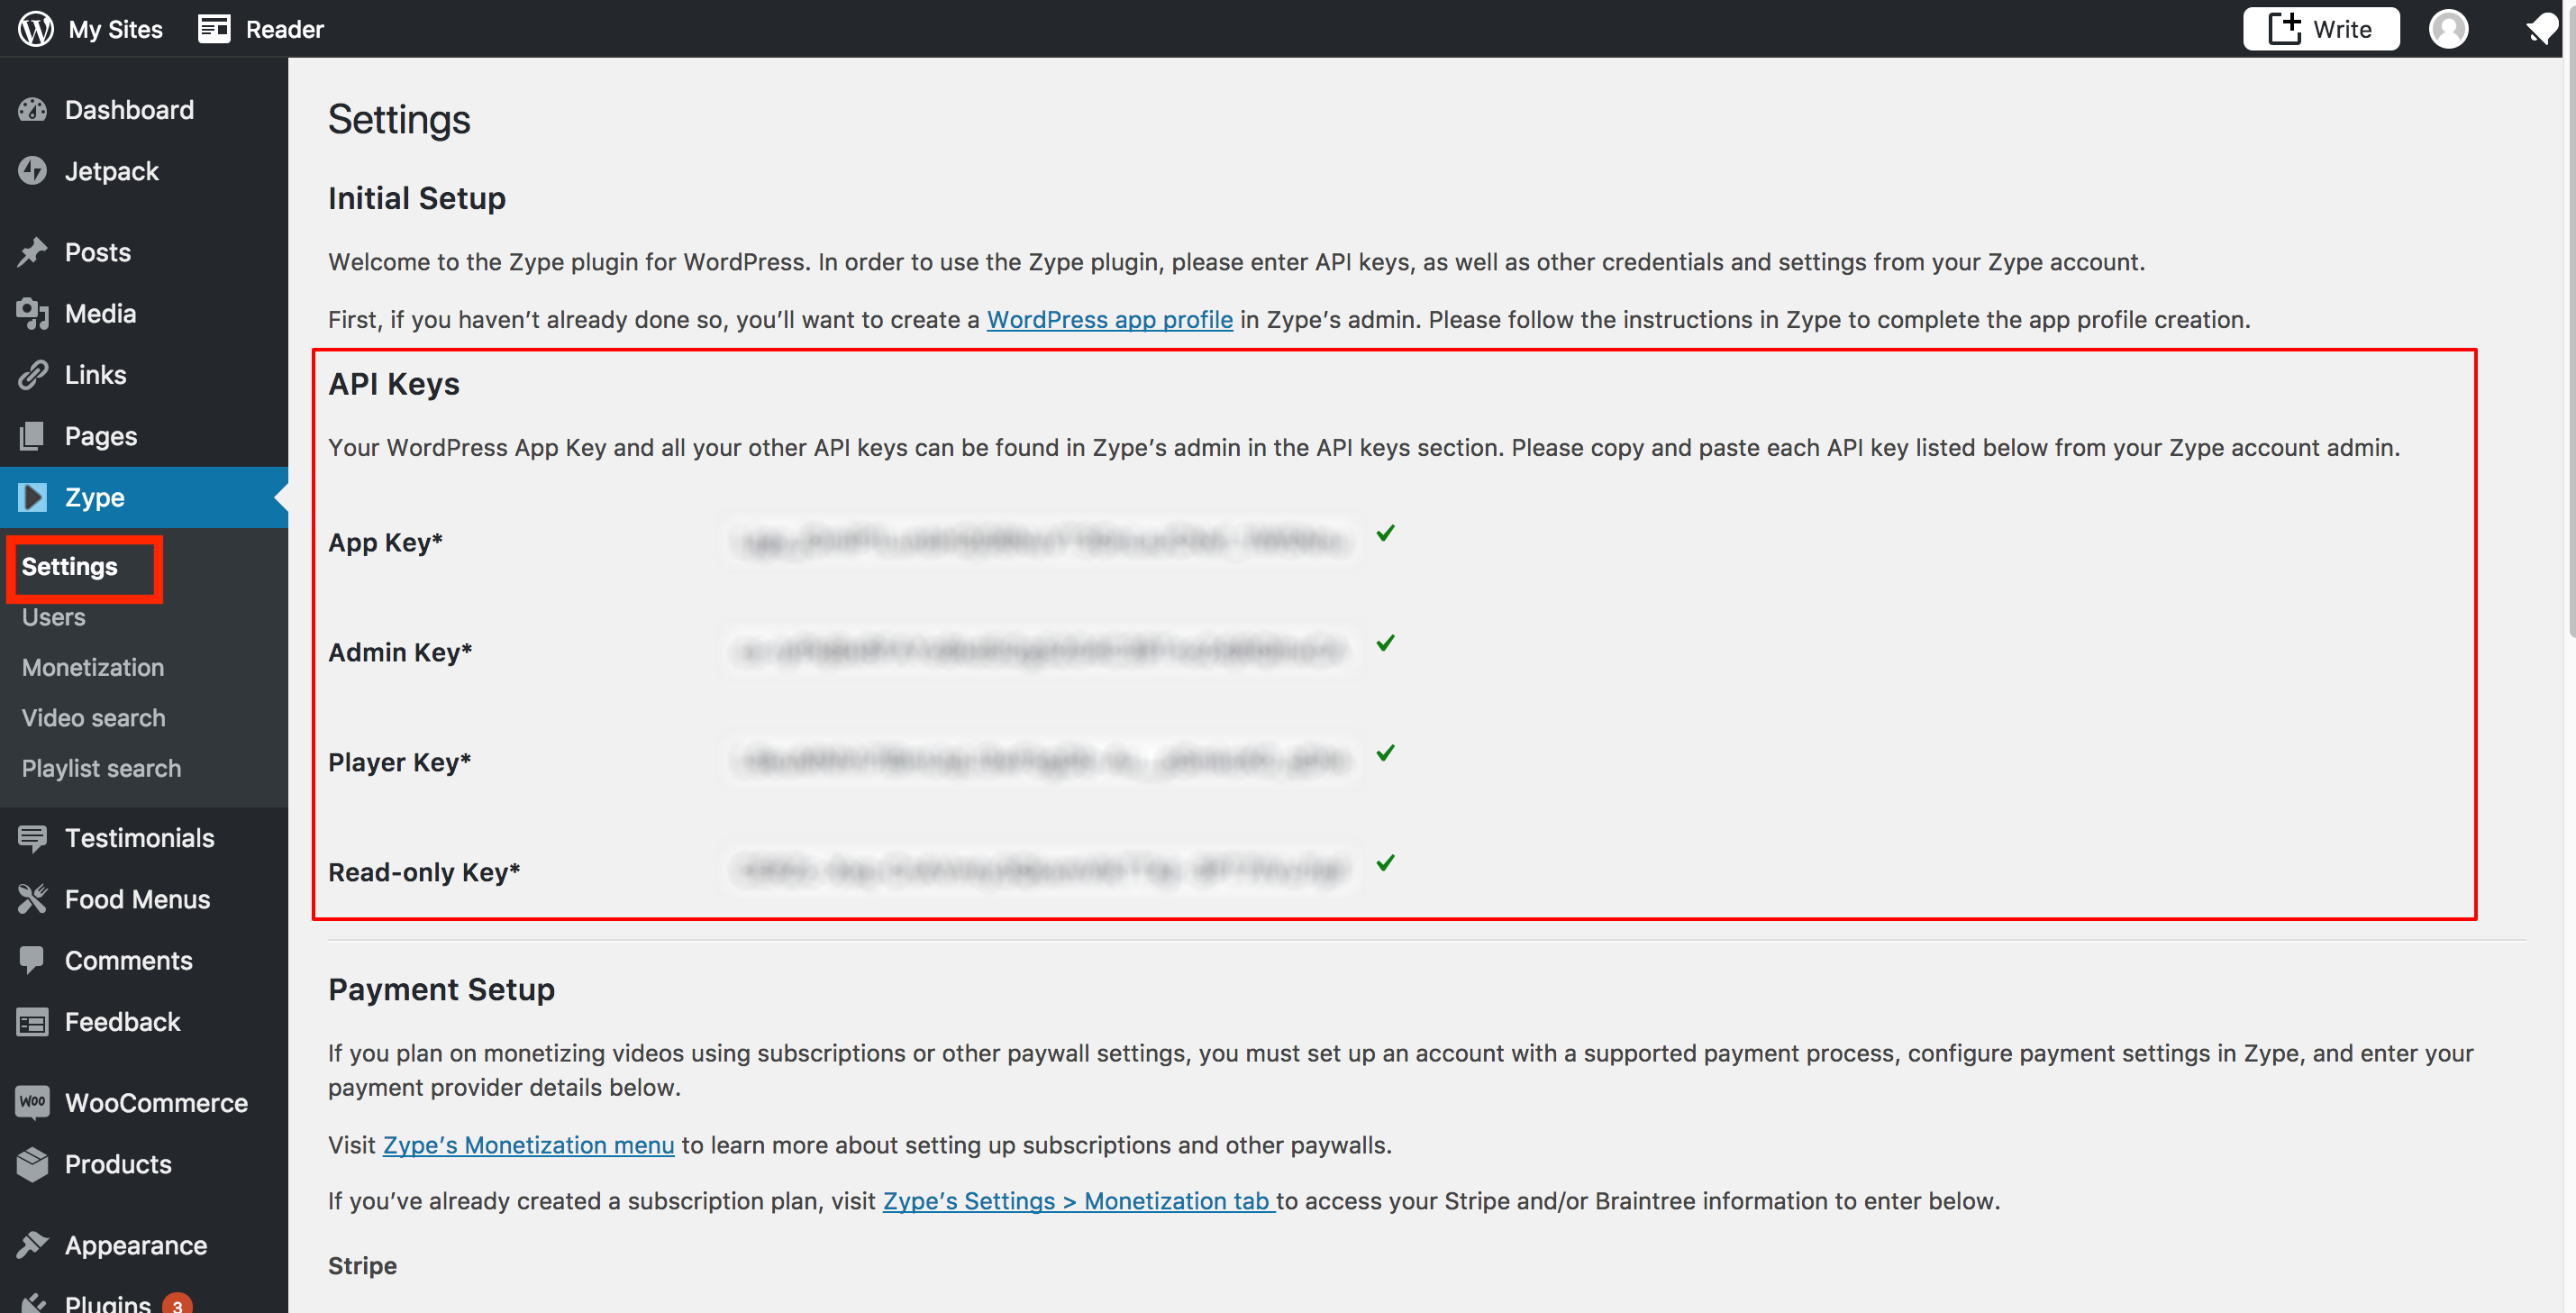Follow Zype's Settings > Monetization tab link
Screen dimensions: 2576x1313
(x=1078, y=1201)
